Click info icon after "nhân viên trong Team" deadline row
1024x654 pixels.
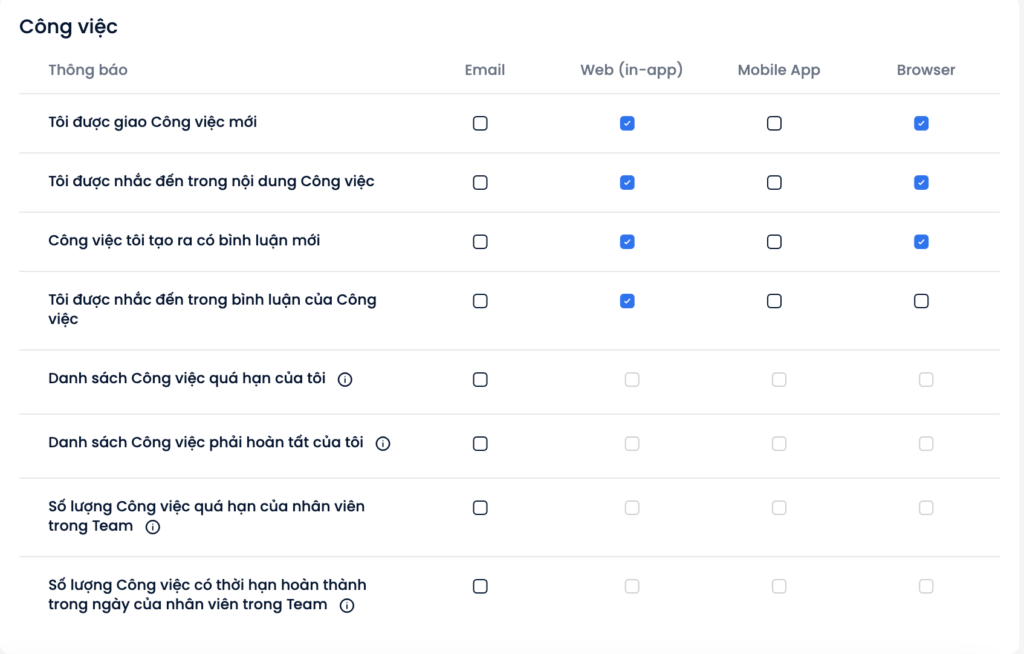[347, 606]
